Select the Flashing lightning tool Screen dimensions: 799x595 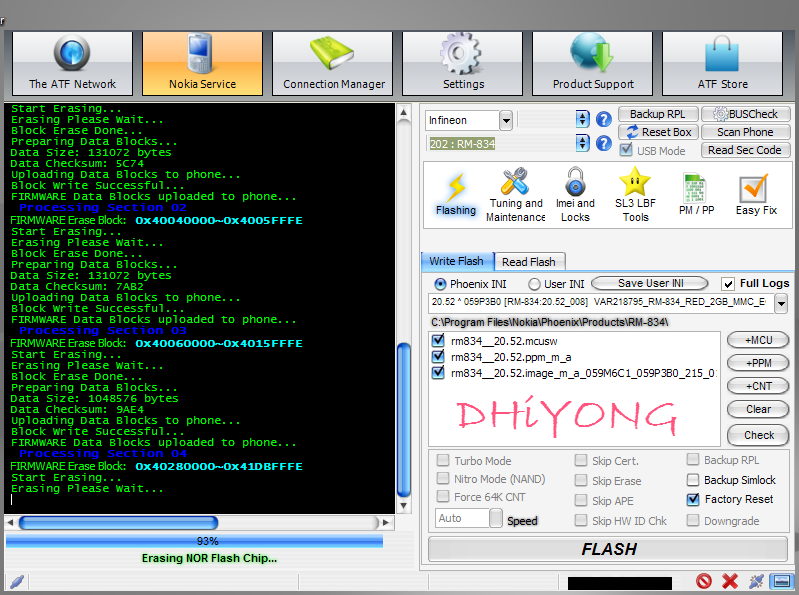(x=456, y=195)
